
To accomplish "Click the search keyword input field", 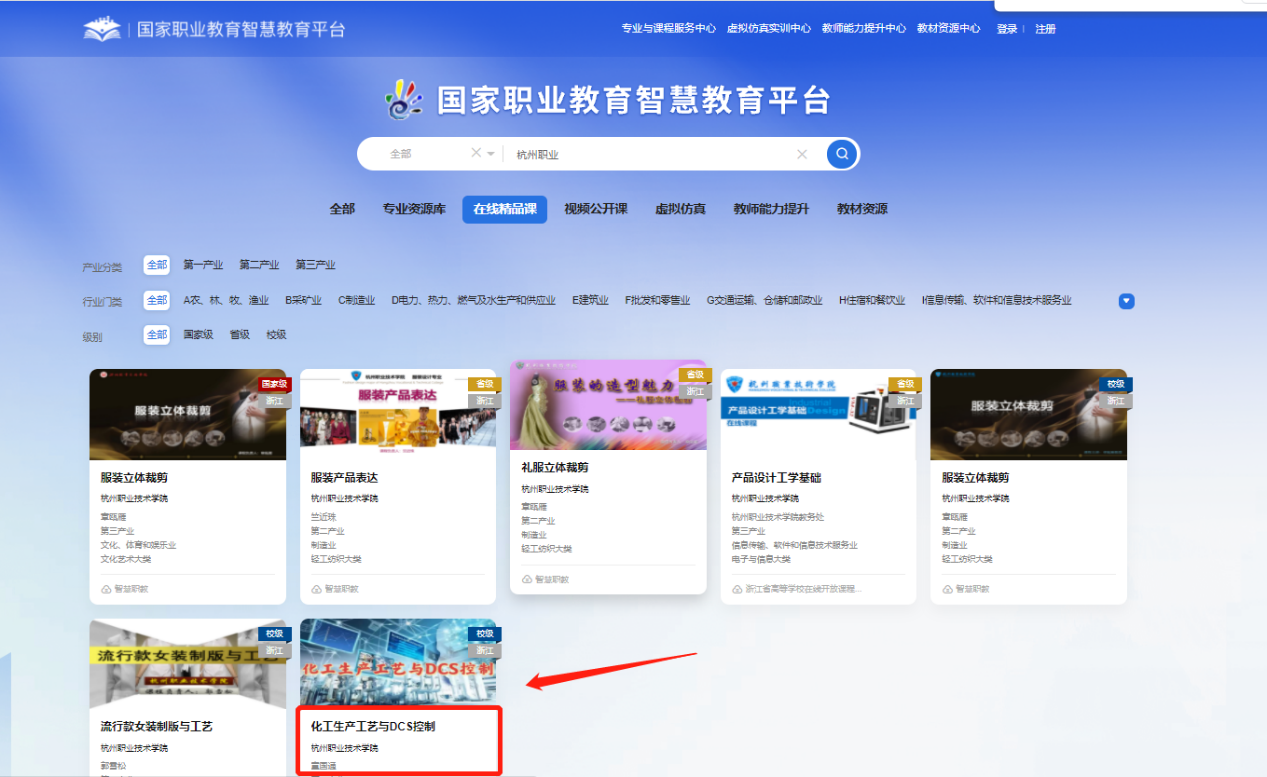I will tap(650, 154).
